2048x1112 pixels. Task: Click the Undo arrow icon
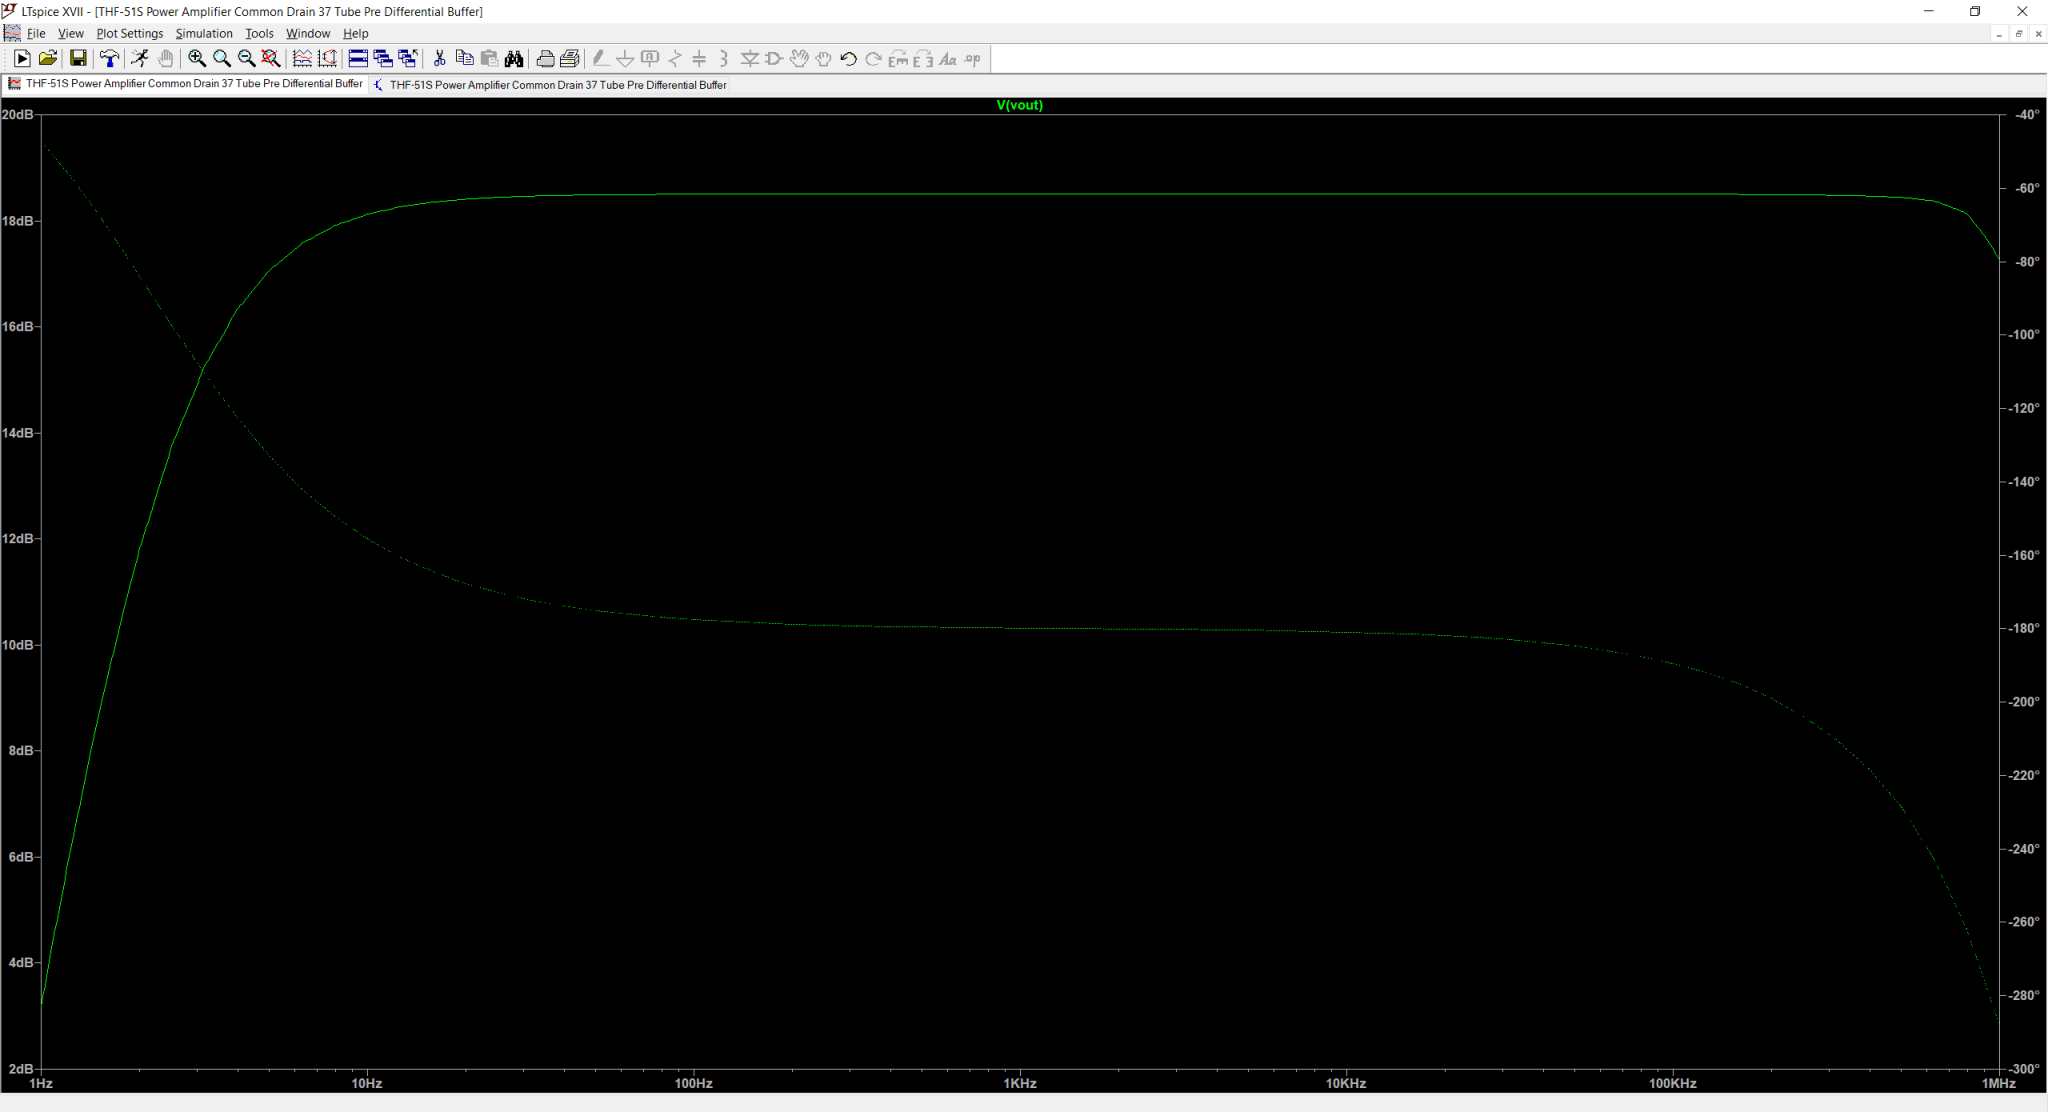pyautogui.click(x=848, y=59)
